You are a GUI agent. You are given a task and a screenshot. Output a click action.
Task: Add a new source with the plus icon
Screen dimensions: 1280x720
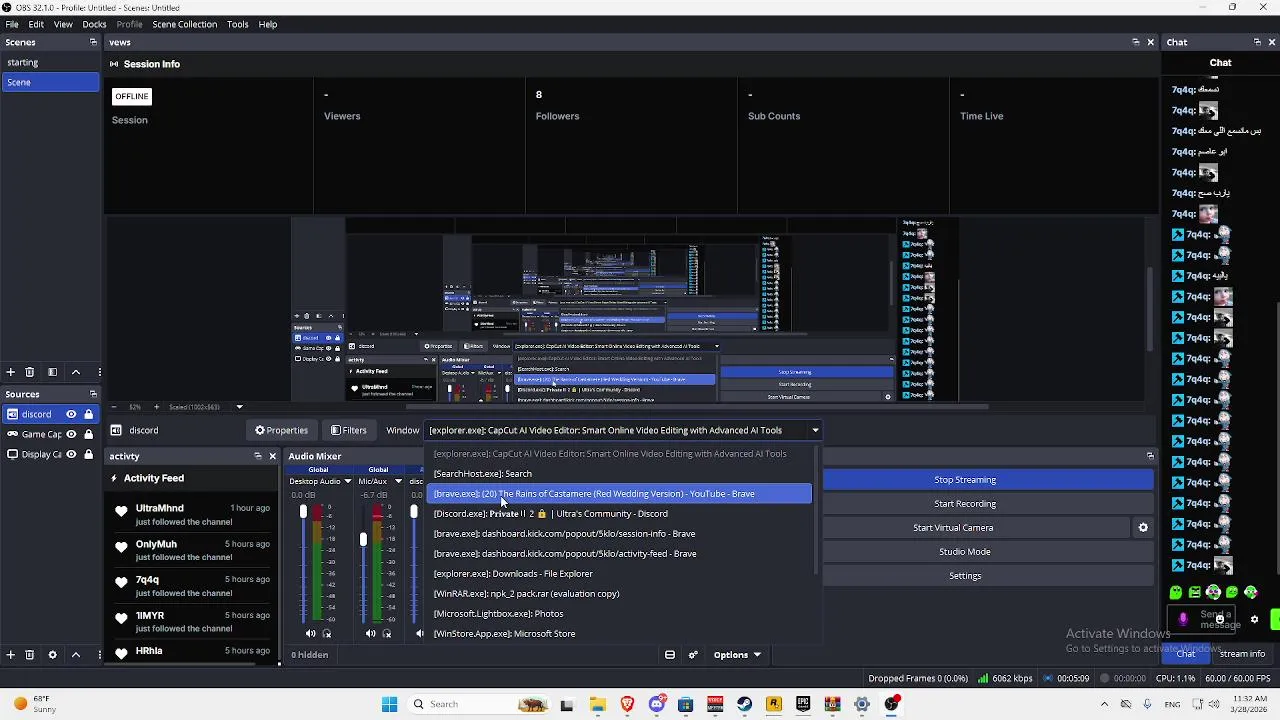tap(10, 655)
